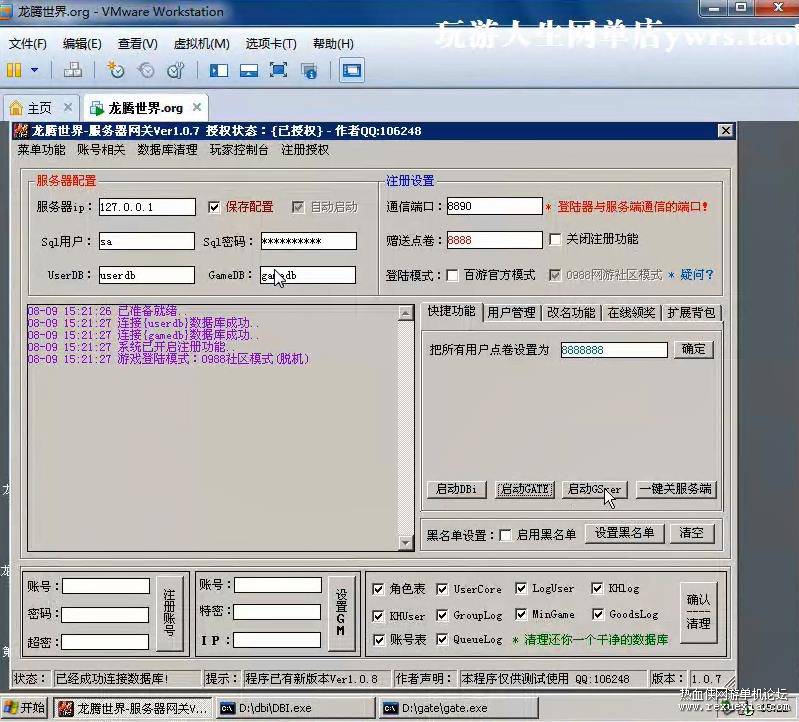
Task: Open the 虚拟机(M) menu
Action: point(201,44)
